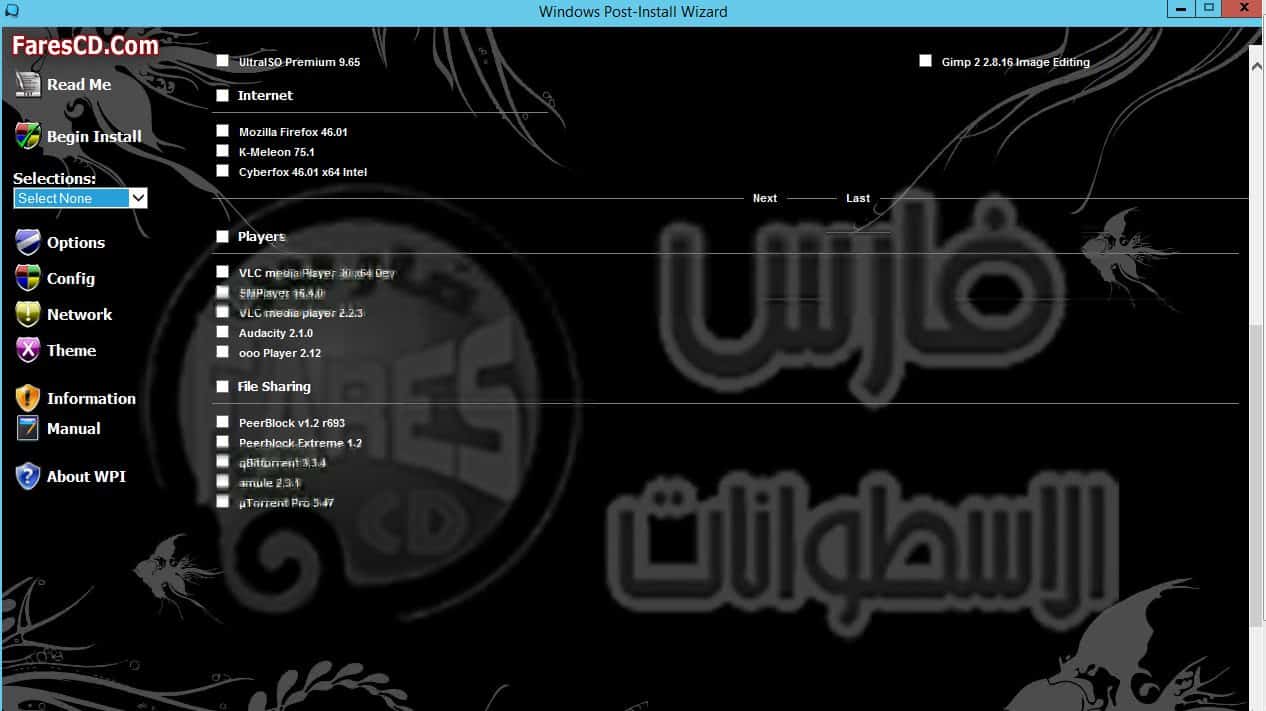Check Gimp 2 2.8.16 Image Editing
The image size is (1266, 711).
(x=925, y=61)
